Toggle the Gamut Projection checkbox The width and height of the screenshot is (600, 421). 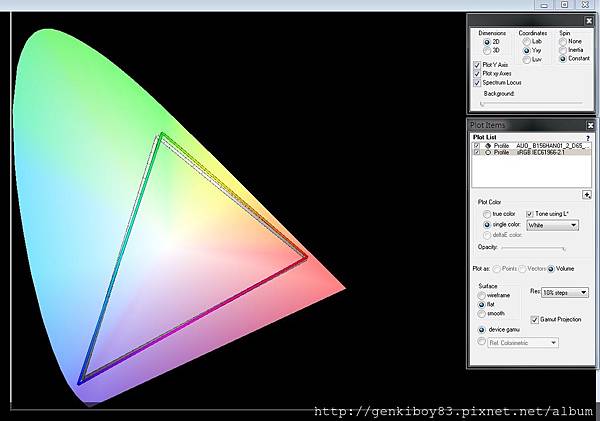535,320
